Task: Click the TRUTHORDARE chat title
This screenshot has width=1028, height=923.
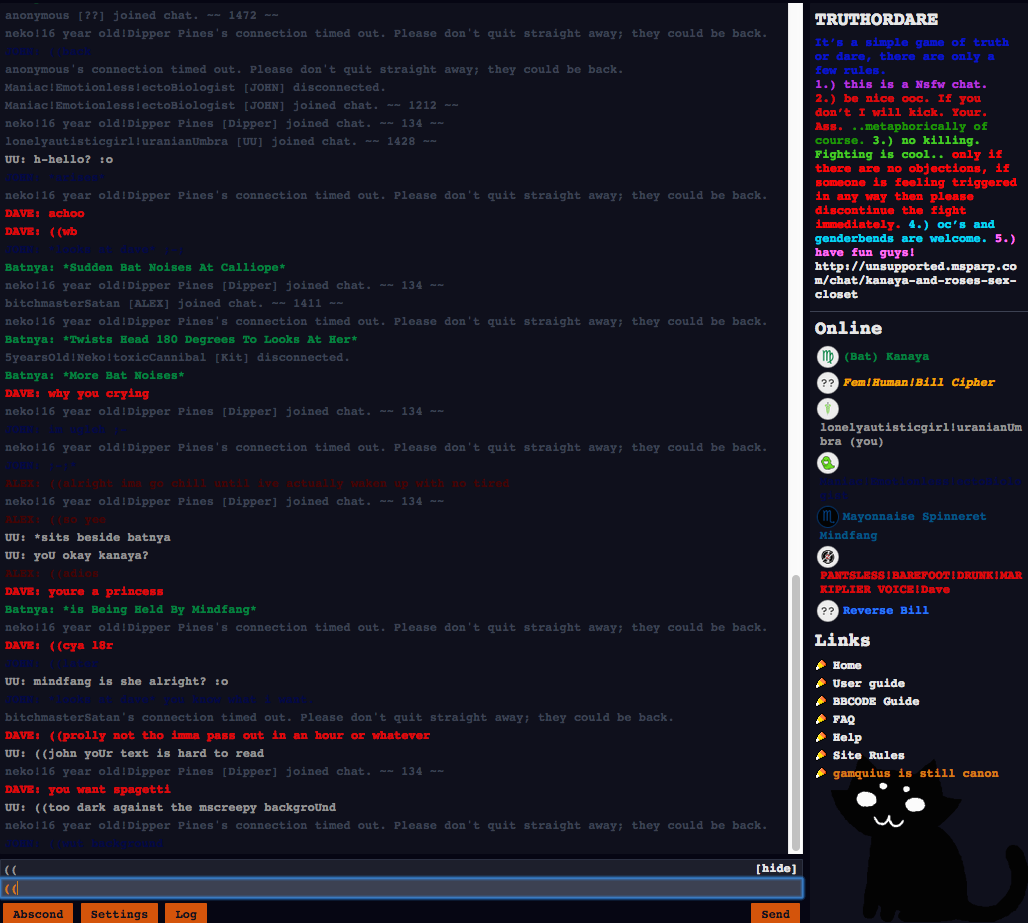Action: point(876,20)
